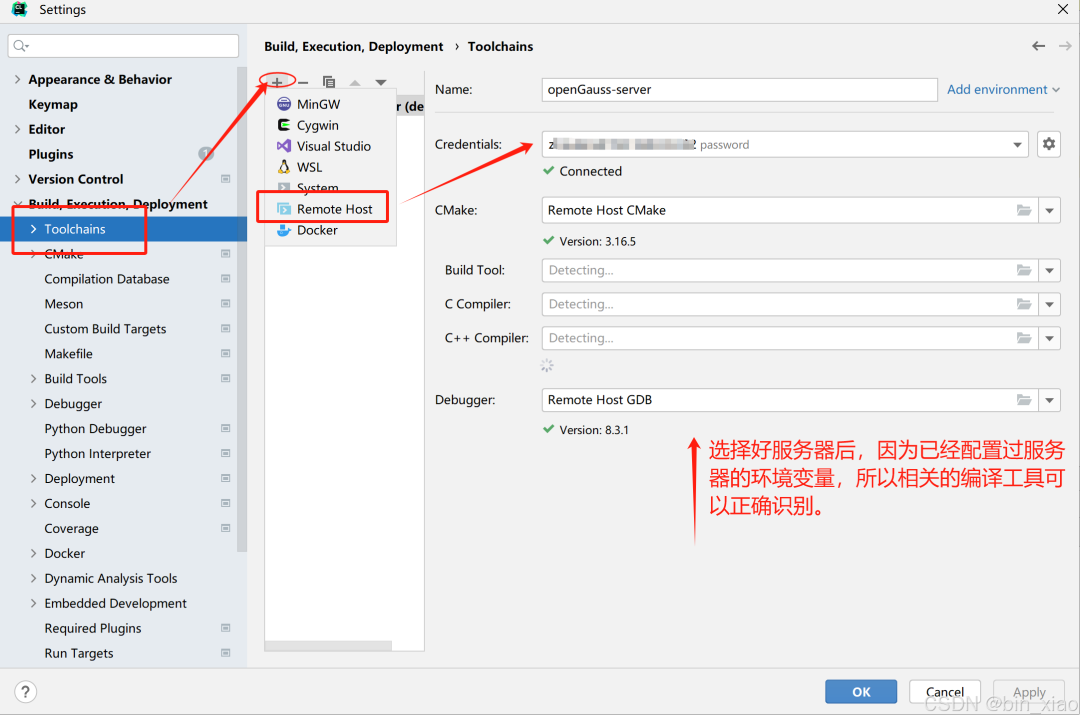1080x722 pixels.
Task: Click project-level icon beside Makefile
Action: pos(225,353)
